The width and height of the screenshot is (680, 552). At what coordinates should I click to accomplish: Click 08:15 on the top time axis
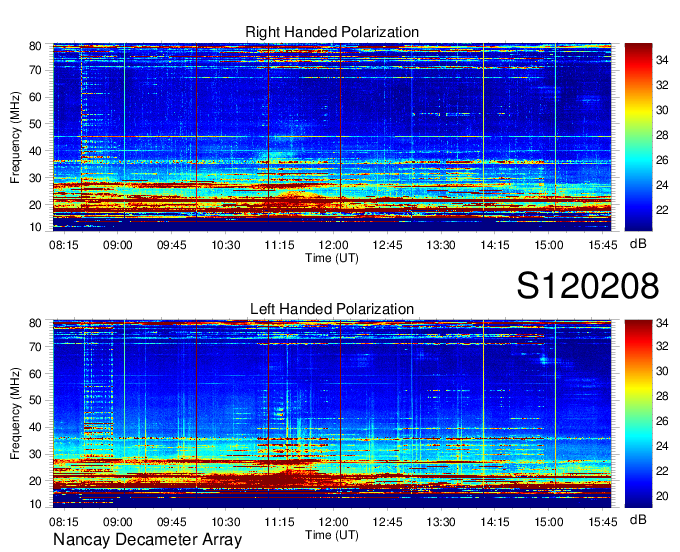click(64, 245)
